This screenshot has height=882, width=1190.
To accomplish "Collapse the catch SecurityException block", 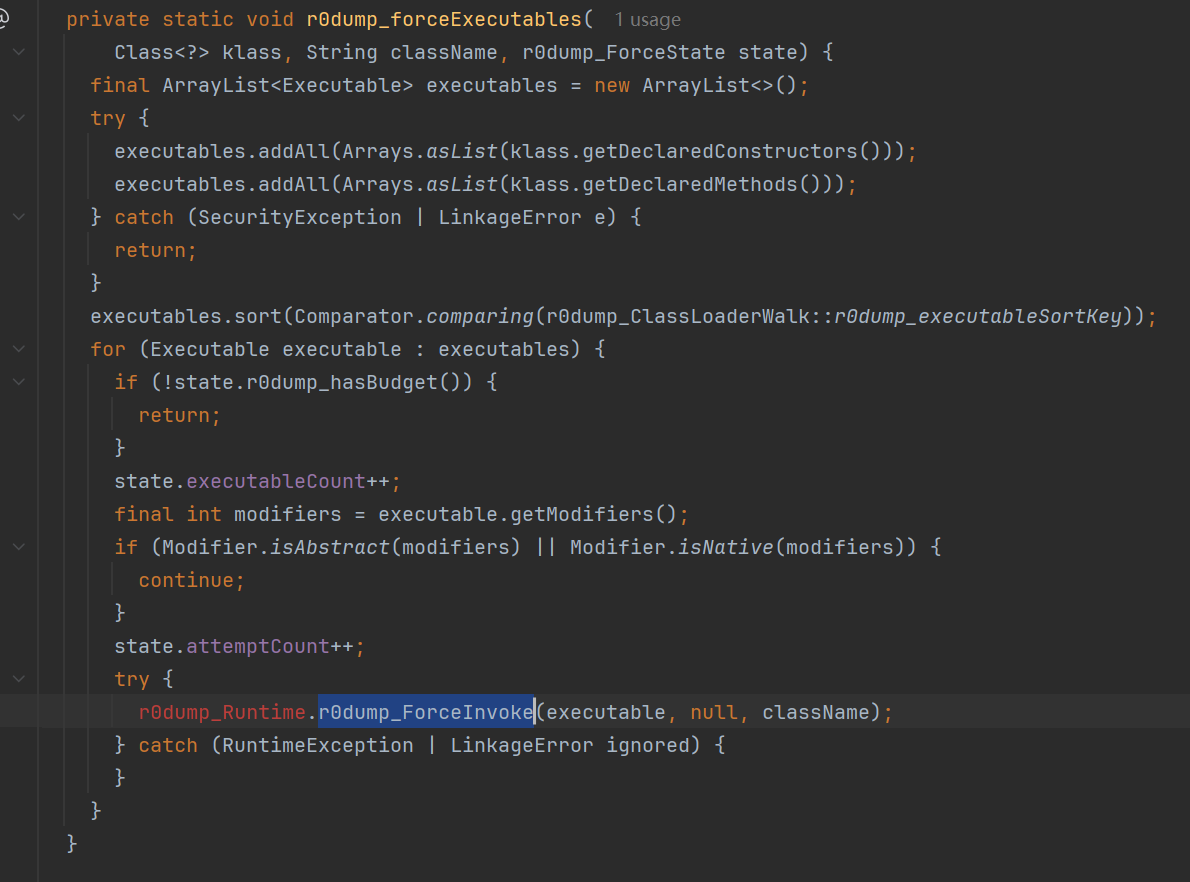I will point(19,217).
